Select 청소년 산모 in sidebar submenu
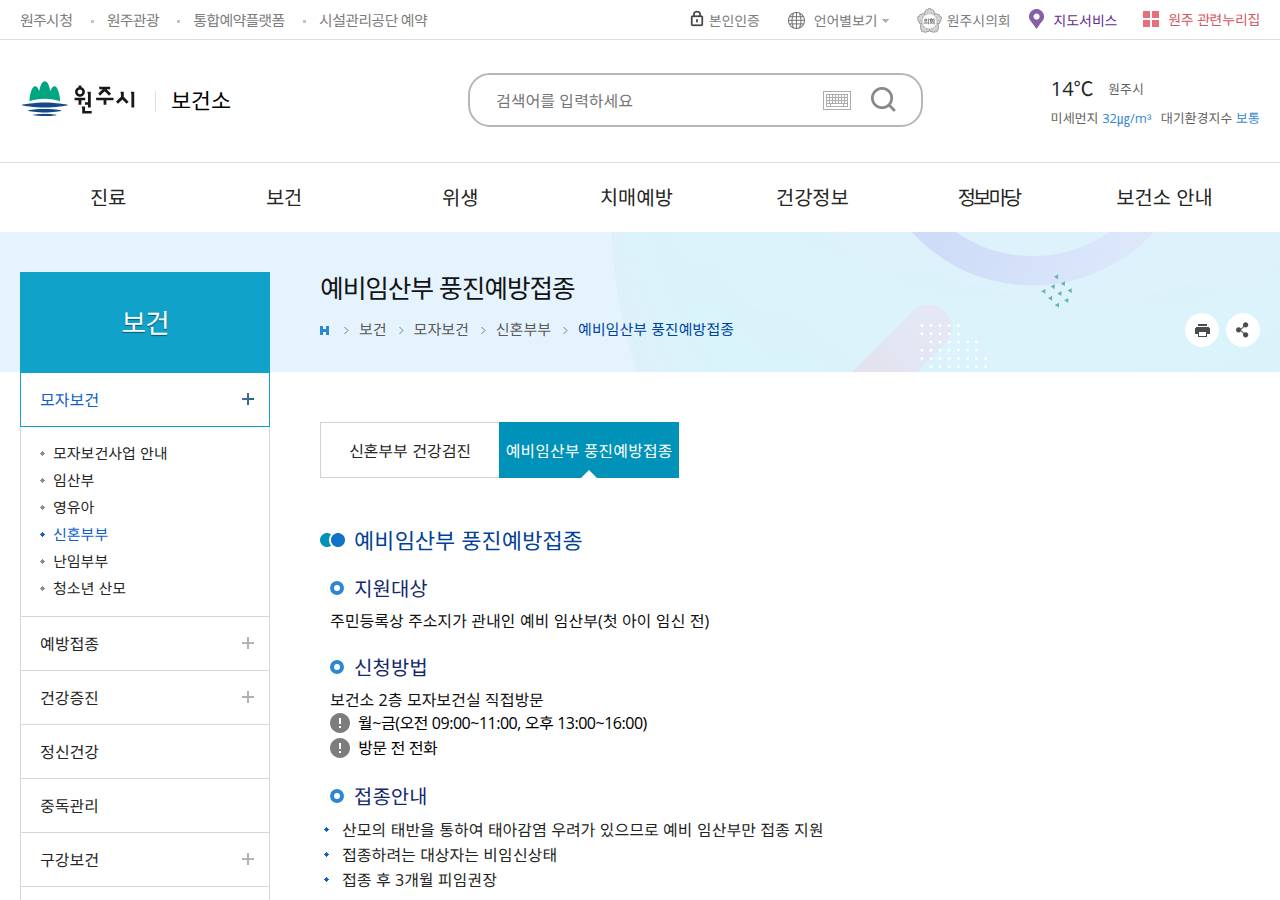 tap(89, 588)
